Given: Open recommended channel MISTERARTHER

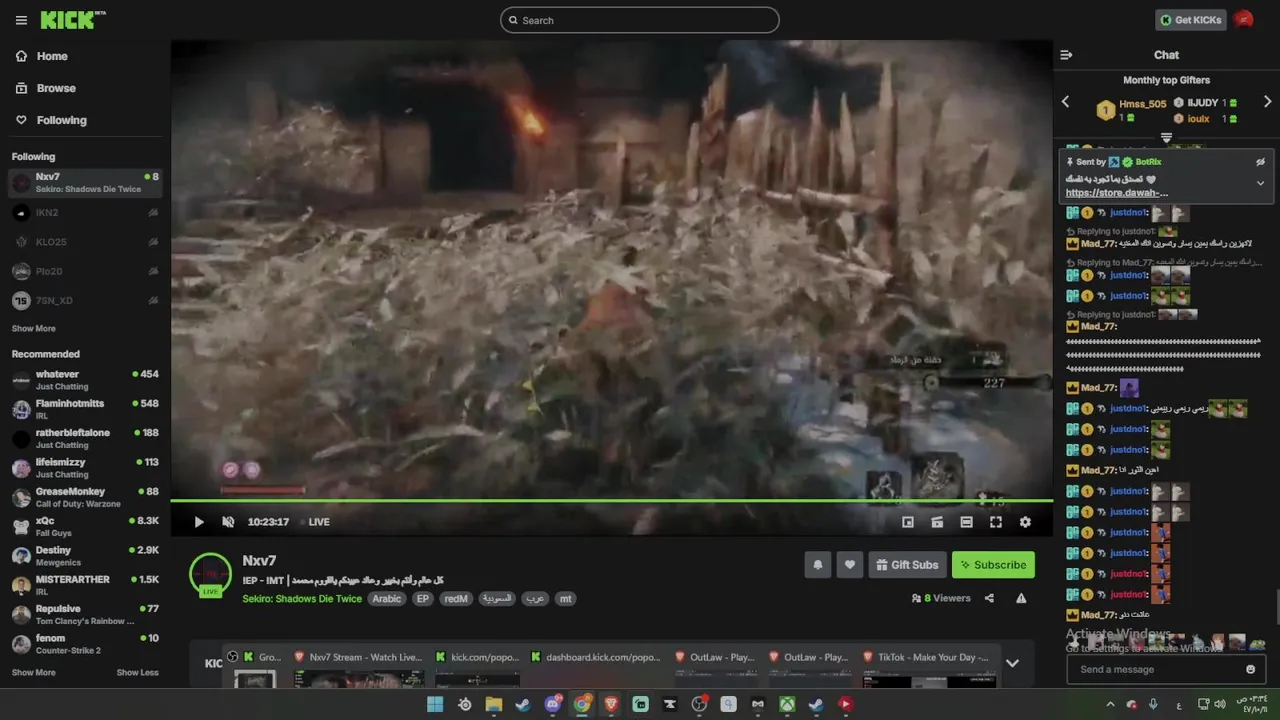Looking at the screenshot, I should [85, 585].
